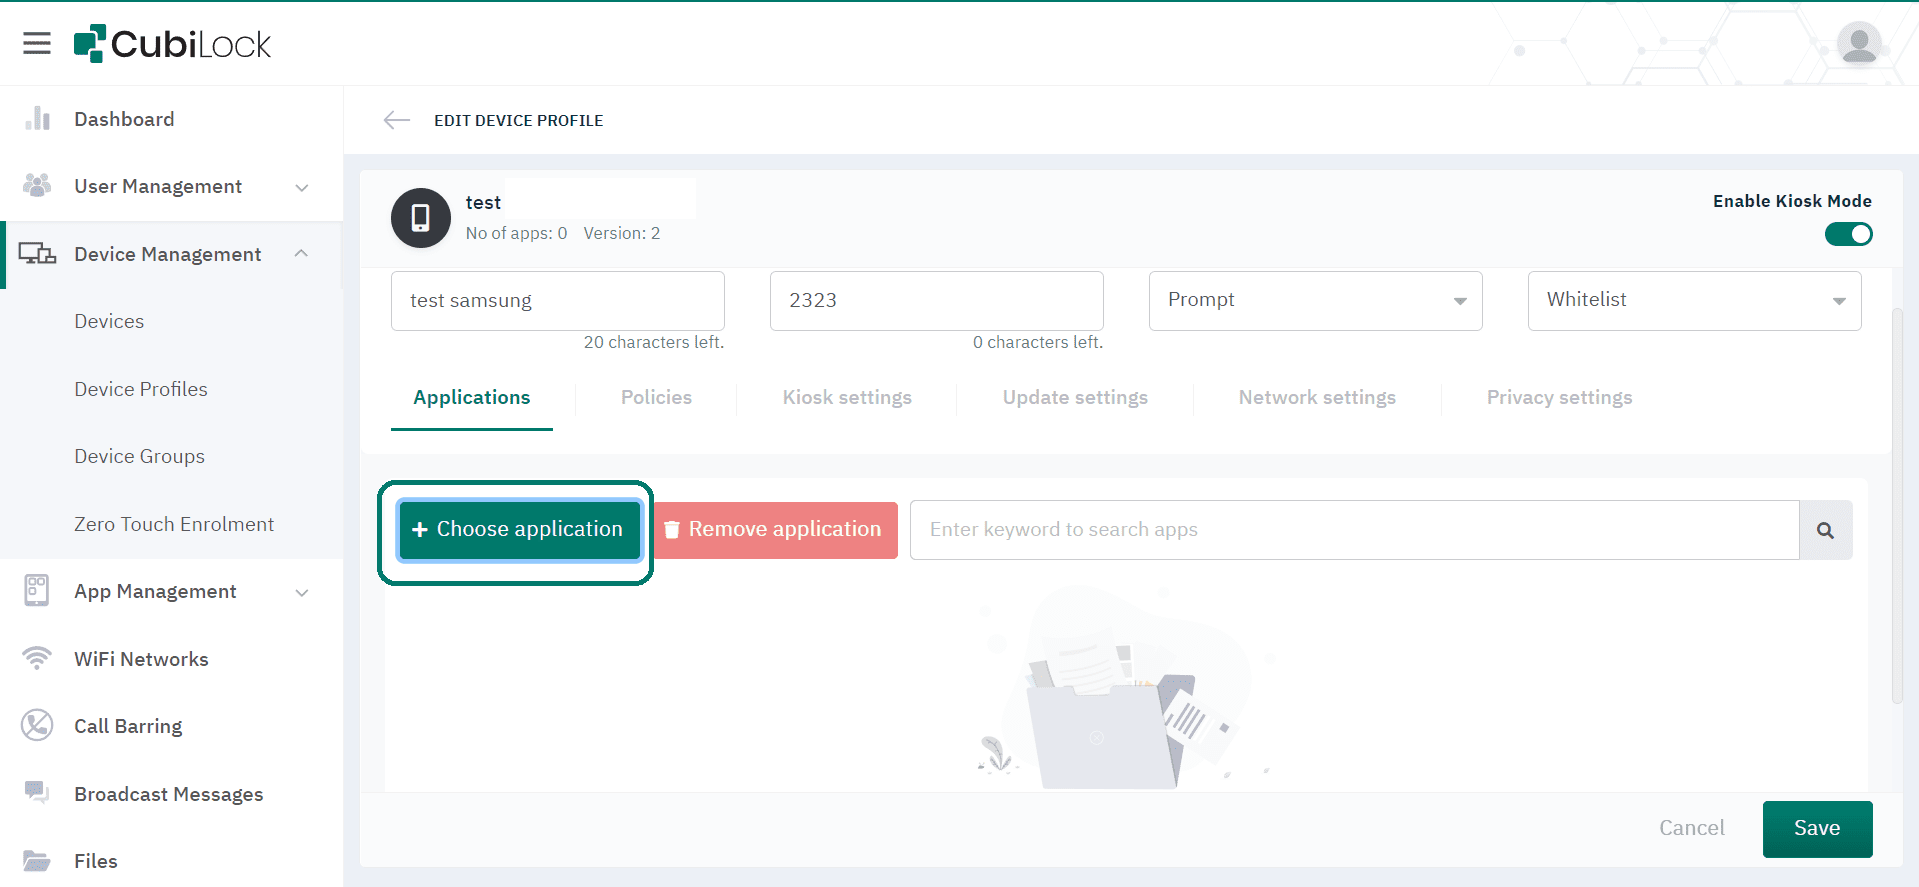Collapse the Device Management section
The width and height of the screenshot is (1919, 887).
[x=302, y=254]
